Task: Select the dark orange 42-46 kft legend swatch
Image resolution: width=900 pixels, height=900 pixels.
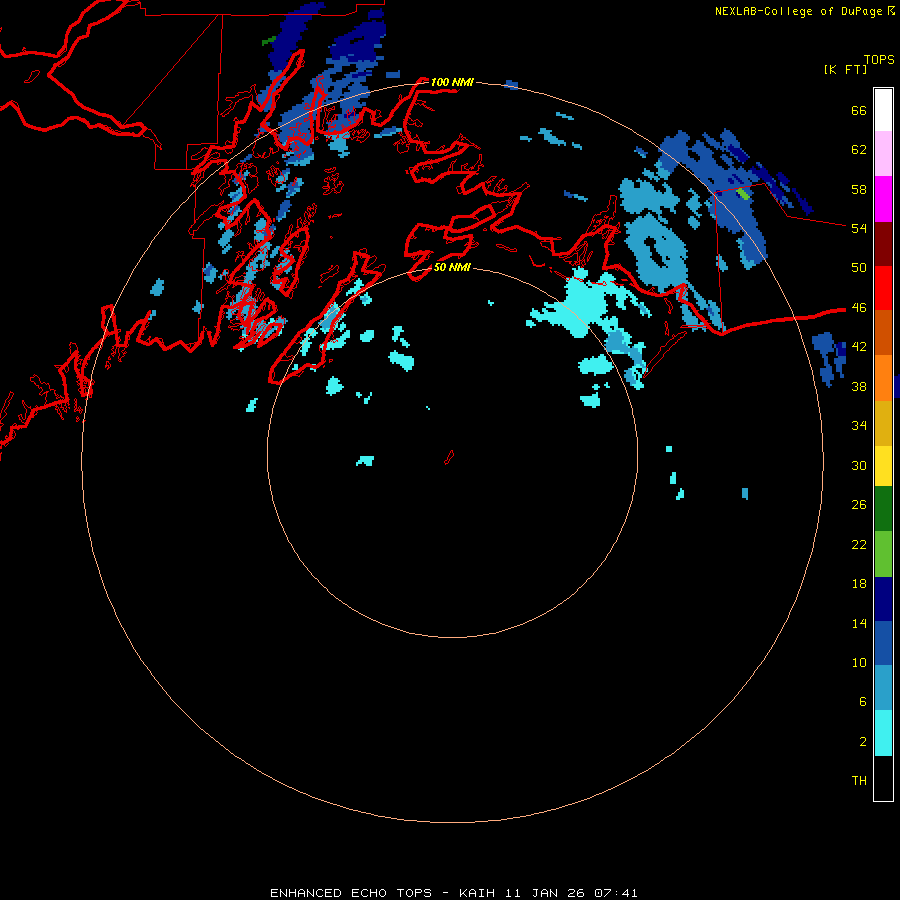Action: [883, 333]
